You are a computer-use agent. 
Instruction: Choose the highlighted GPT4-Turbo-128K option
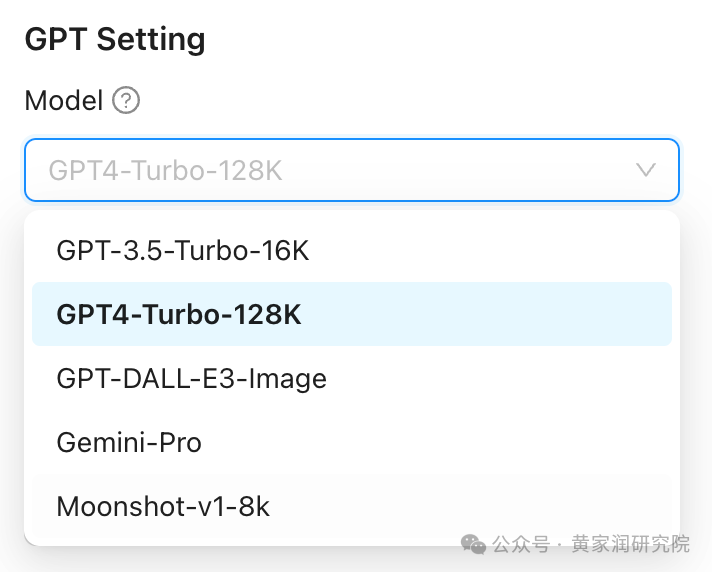click(179, 314)
